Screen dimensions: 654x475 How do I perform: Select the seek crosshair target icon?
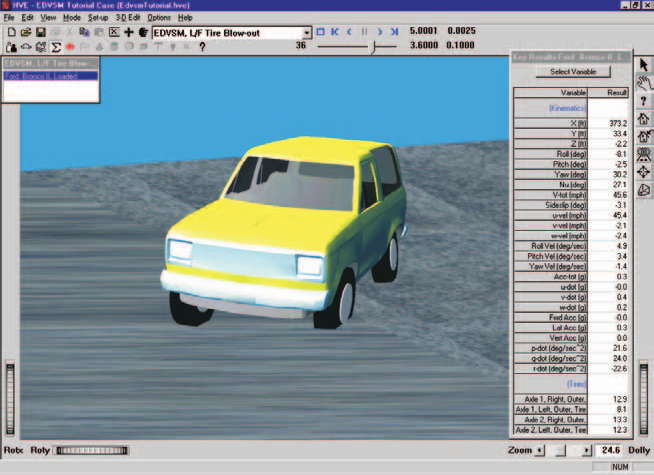tap(644, 172)
